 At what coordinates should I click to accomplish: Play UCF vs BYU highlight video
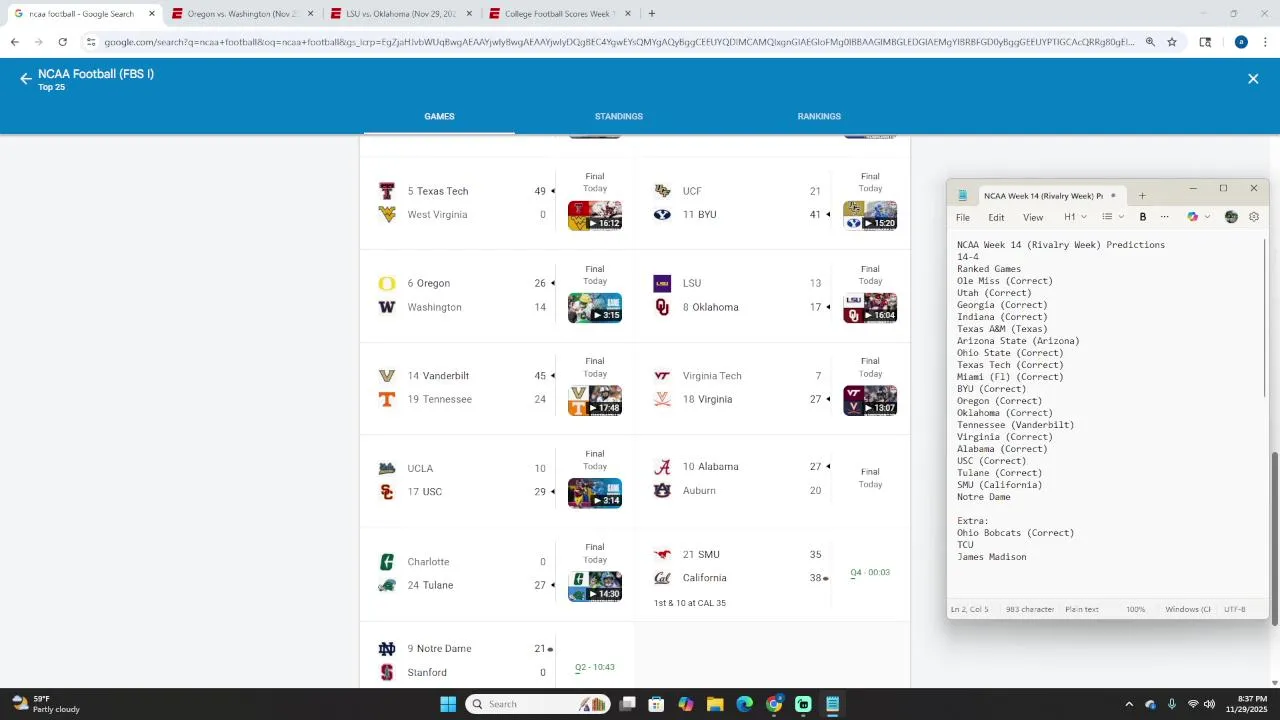coord(870,216)
